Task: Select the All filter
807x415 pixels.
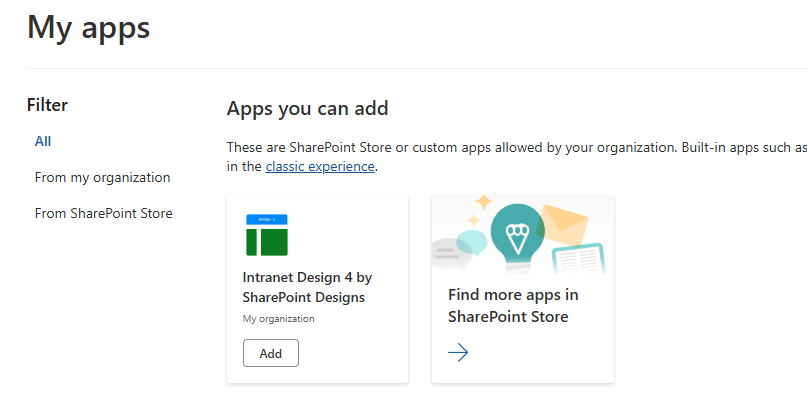Action: [x=43, y=141]
